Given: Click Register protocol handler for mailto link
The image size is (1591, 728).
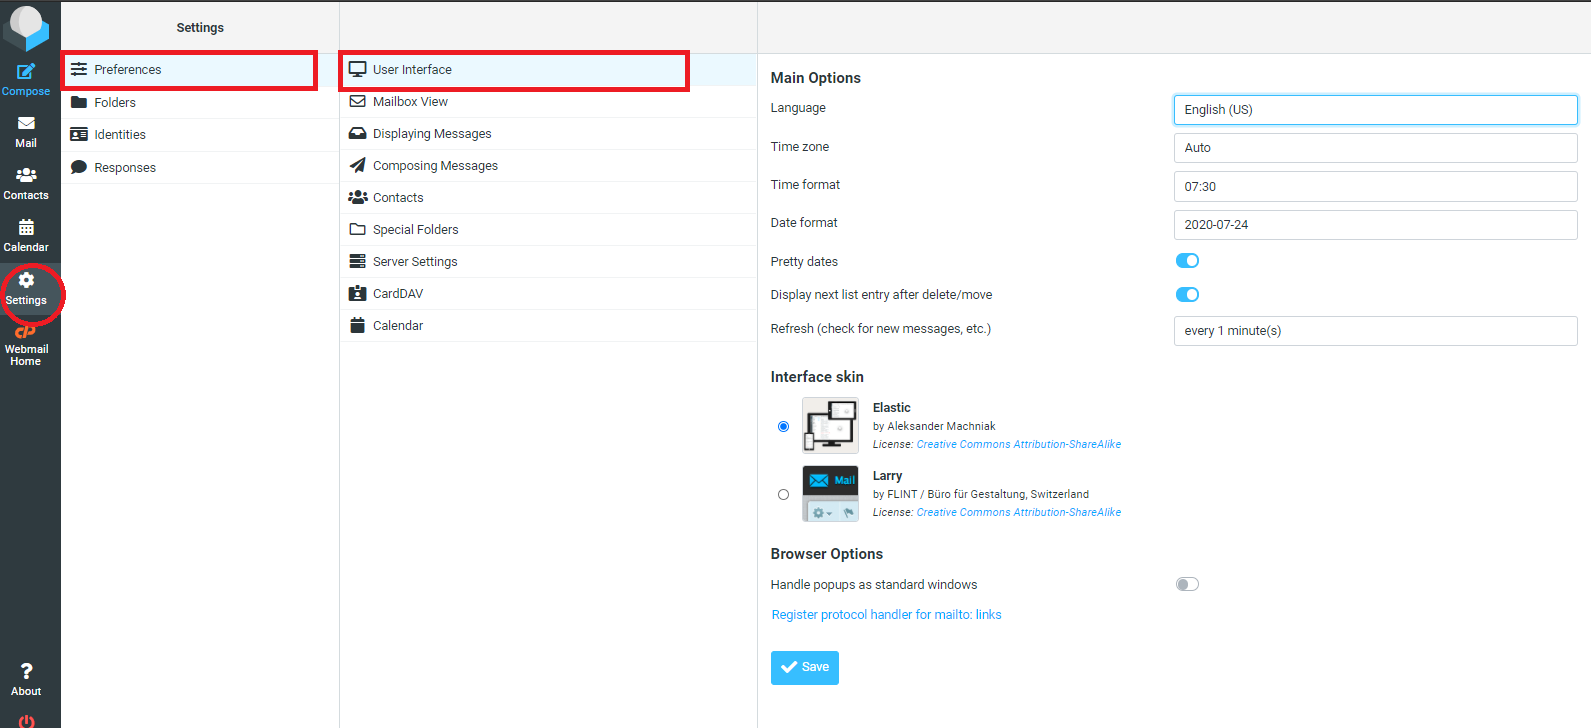Looking at the screenshot, I should point(886,615).
